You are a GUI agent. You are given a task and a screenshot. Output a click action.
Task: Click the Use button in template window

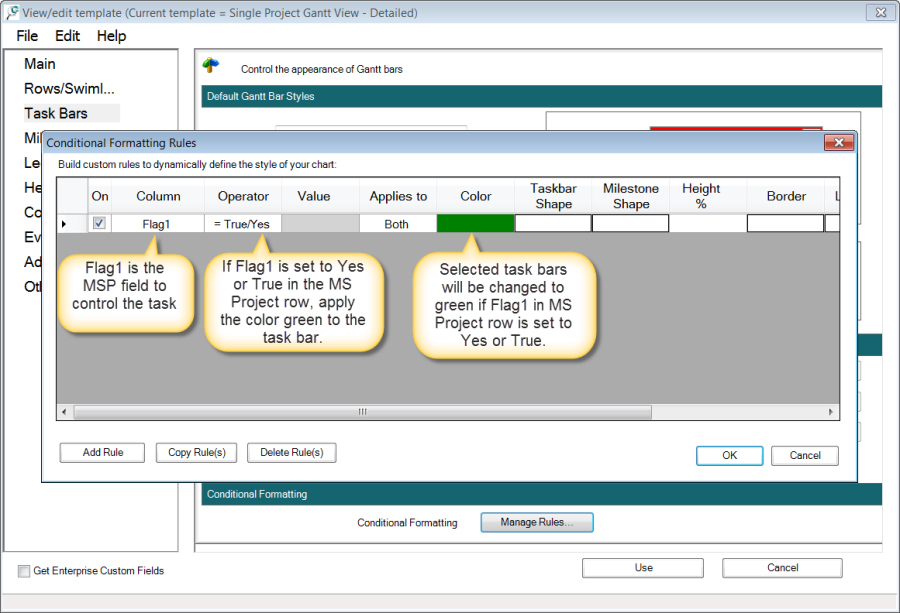pos(643,568)
